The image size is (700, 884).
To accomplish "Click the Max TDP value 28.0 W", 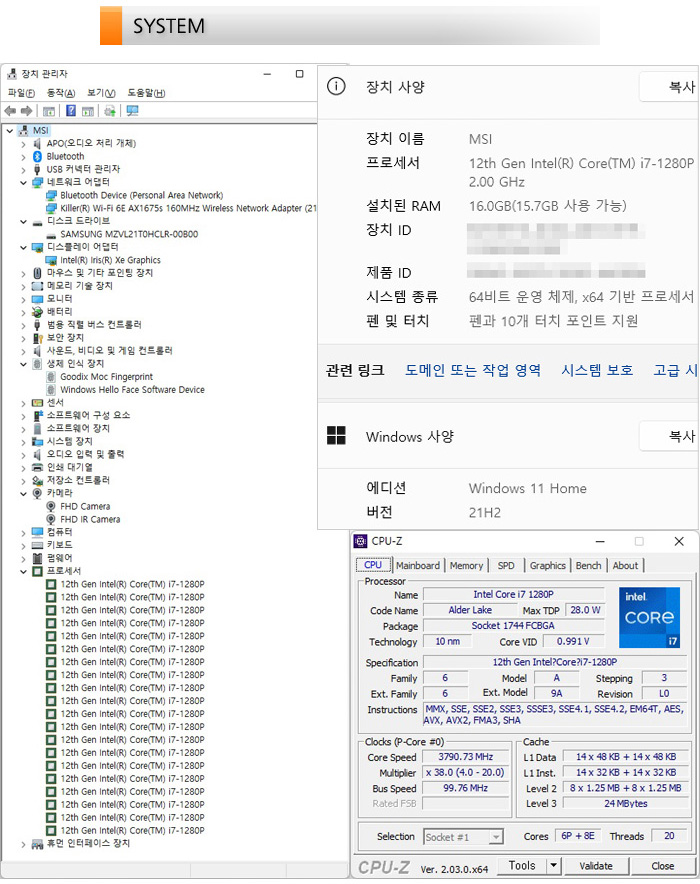I will click(586, 610).
